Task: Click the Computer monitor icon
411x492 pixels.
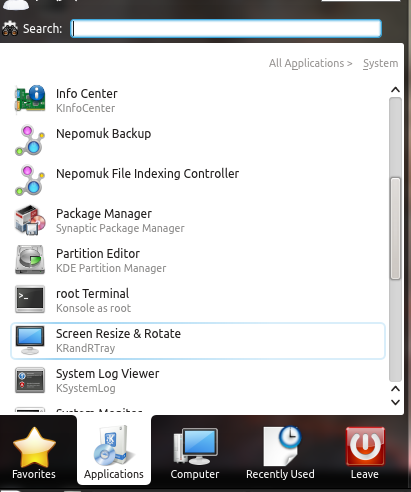Action: click(x=195, y=447)
